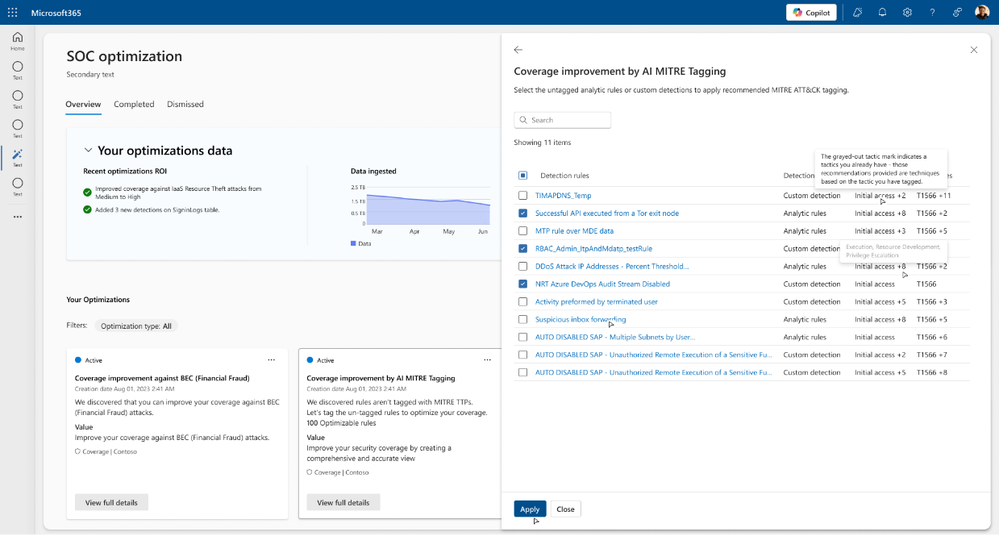The width and height of the screenshot is (999, 535).
Task: Open the settings gear icon
Action: [907, 13]
